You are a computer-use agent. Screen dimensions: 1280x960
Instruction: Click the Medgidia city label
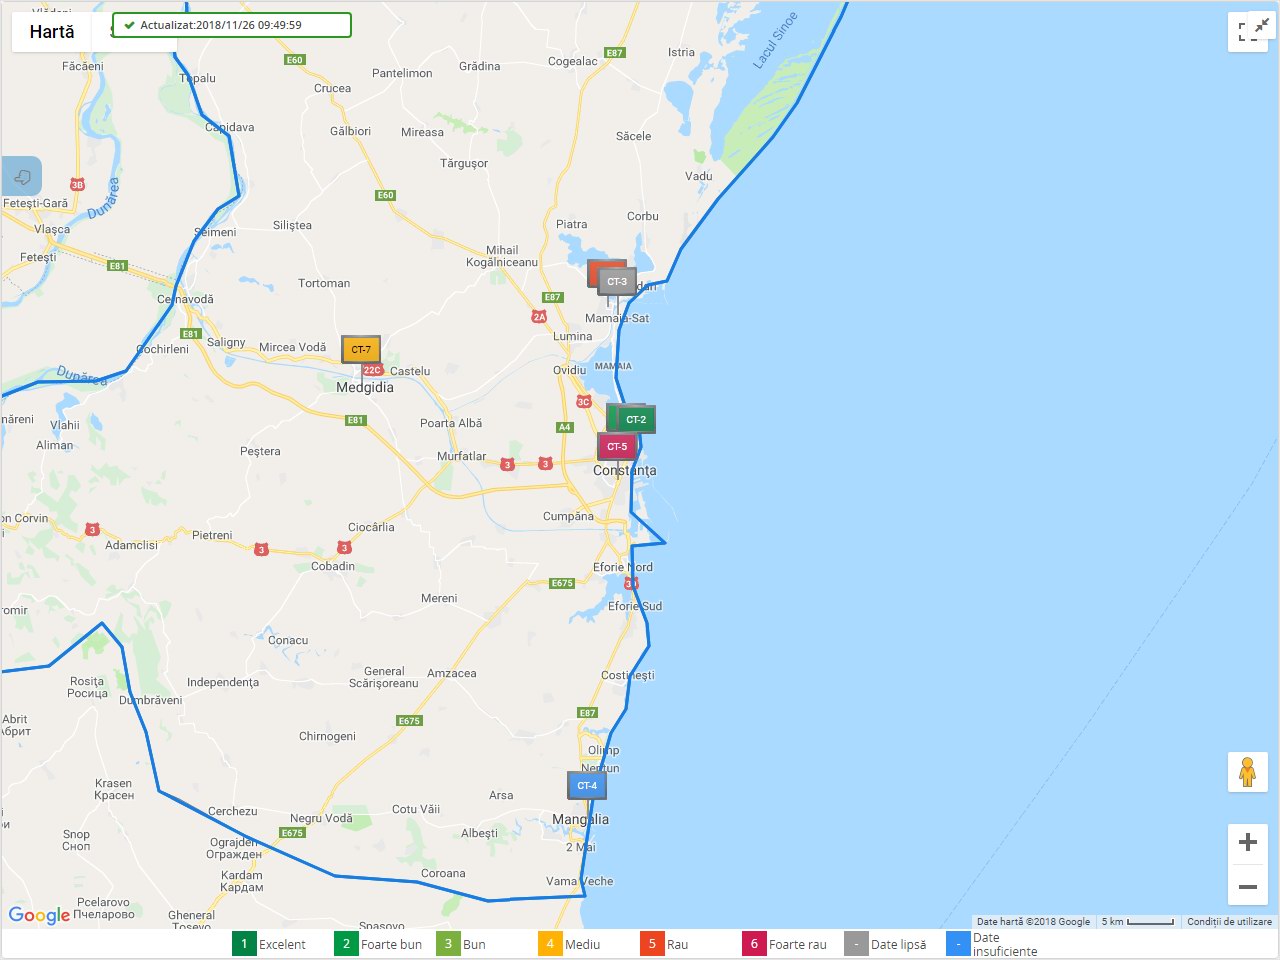pyautogui.click(x=365, y=388)
